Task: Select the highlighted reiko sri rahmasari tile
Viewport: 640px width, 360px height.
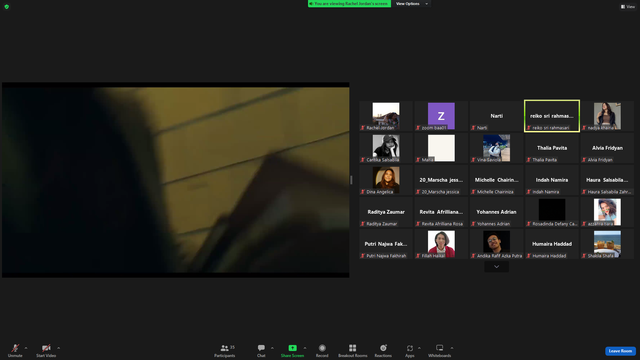Action: [x=552, y=116]
